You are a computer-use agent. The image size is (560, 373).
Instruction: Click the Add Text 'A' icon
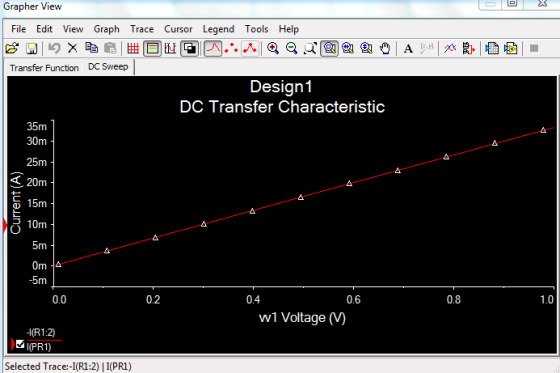coord(408,48)
